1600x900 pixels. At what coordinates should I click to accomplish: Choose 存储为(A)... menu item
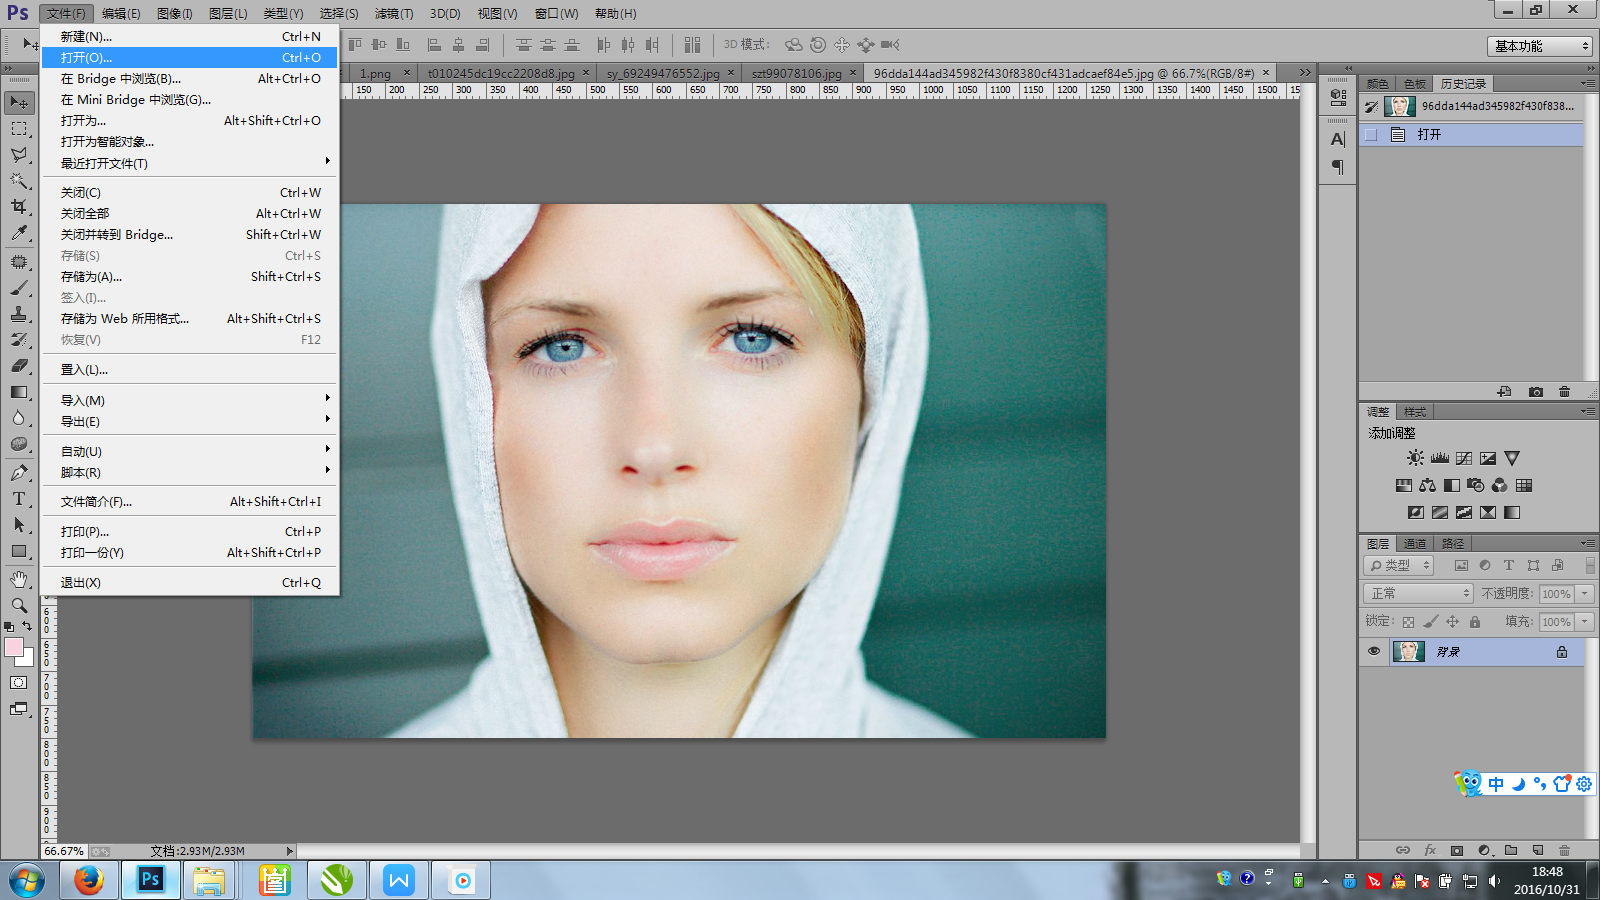(x=190, y=276)
